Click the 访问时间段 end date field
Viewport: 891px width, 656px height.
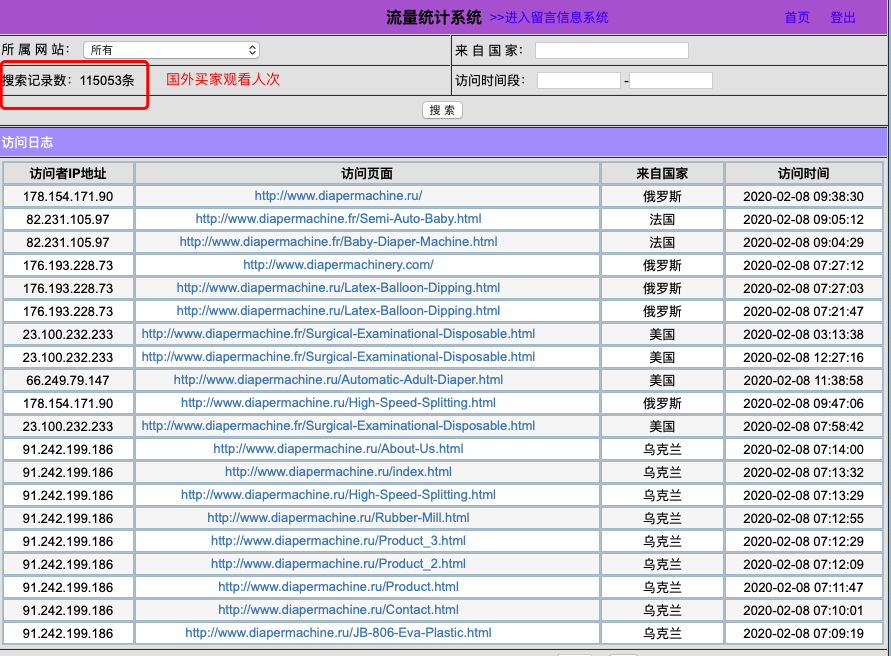tap(671, 80)
